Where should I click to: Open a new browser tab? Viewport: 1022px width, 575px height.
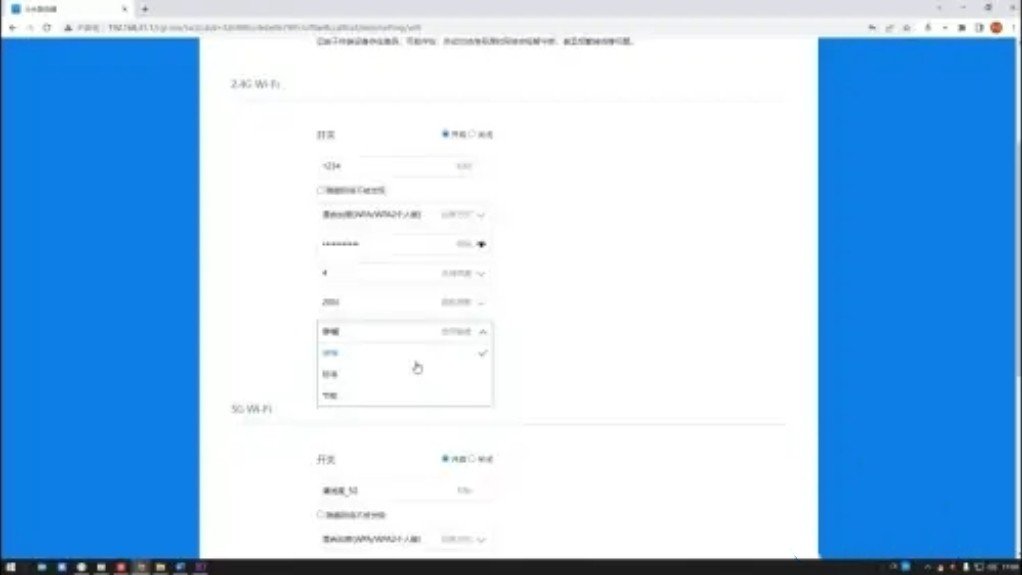145,9
